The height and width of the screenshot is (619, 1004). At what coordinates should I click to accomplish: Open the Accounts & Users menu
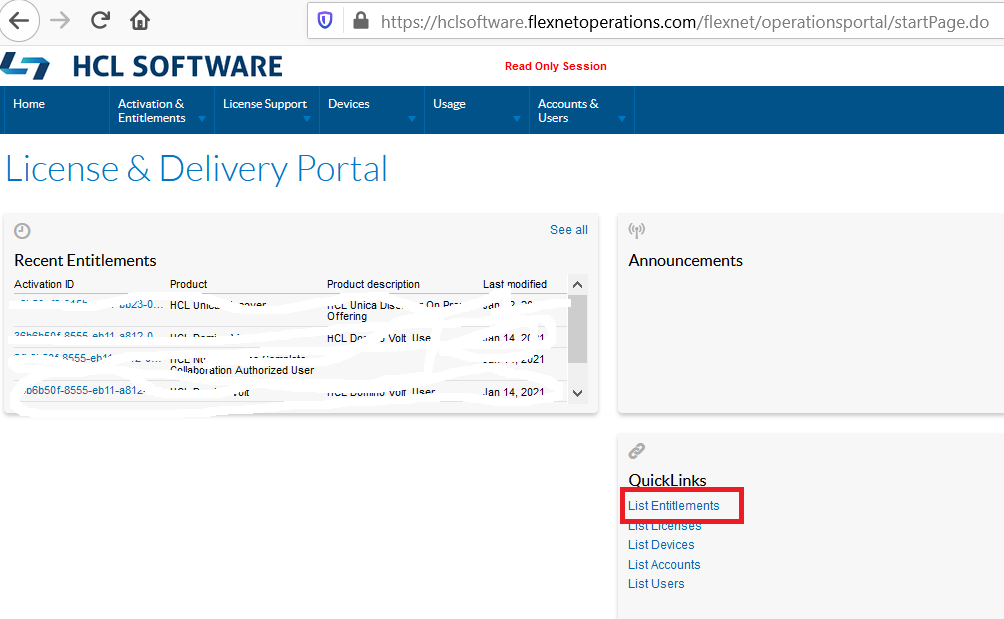(580, 110)
